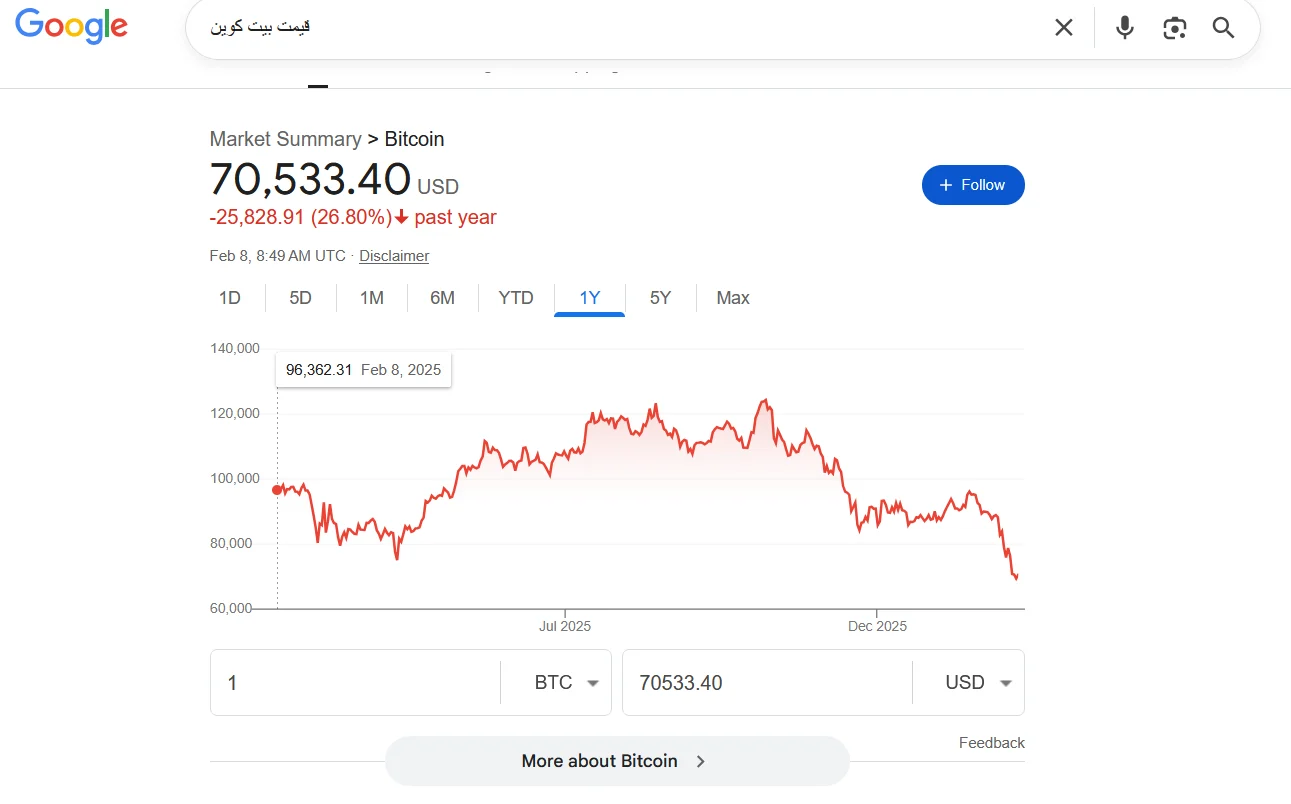
Task: Open Google Lens image search icon
Action: click(1174, 27)
